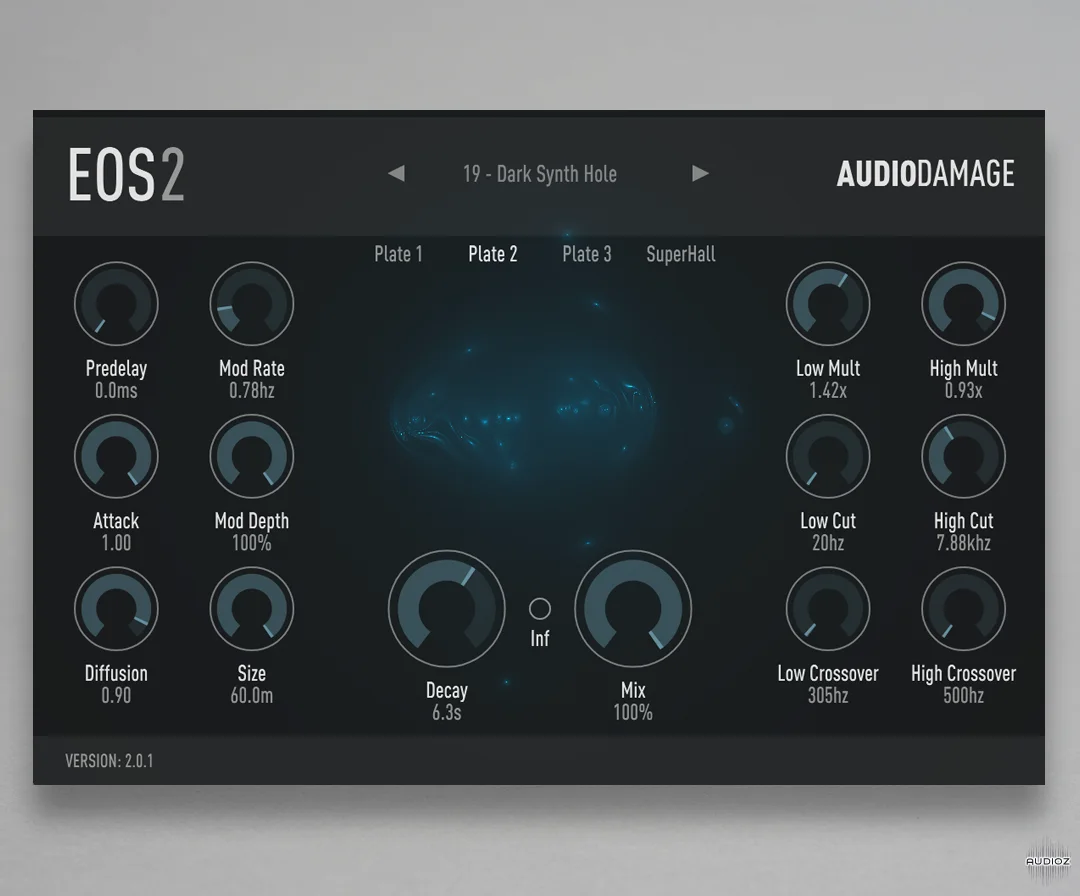Click the High Cut value 7.88khz
Screen dimensions: 1080x896
coord(964,543)
